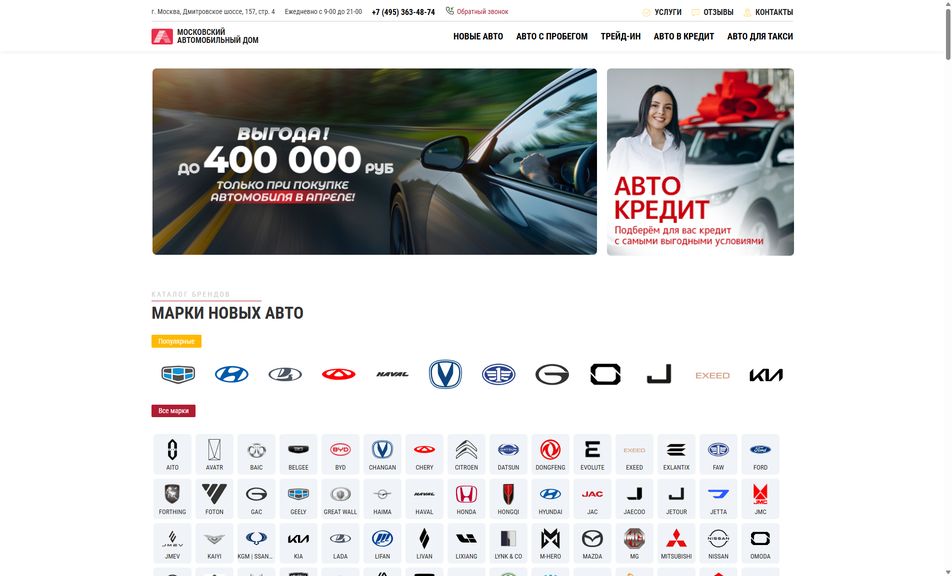
Task: Pick the Changan logo in popular brands
Action: (445, 374)
